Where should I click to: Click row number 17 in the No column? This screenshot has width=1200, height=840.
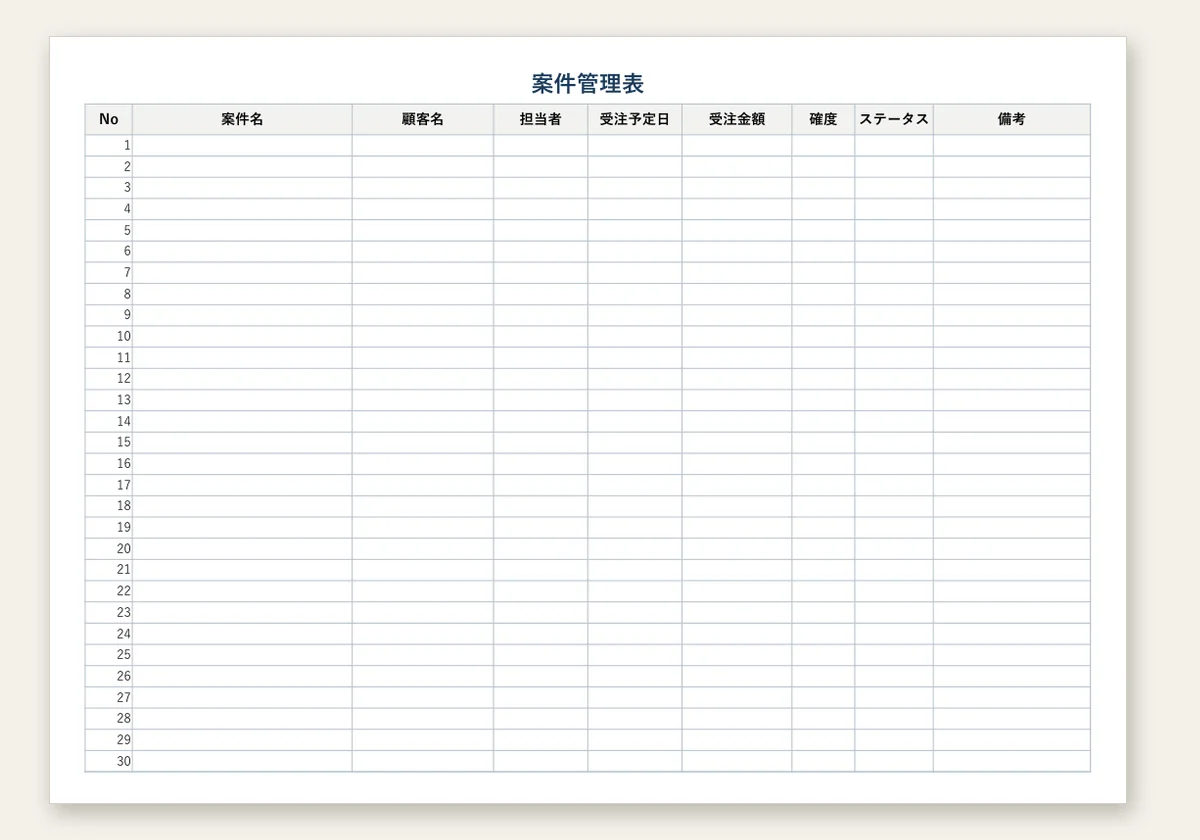(109, 485)
